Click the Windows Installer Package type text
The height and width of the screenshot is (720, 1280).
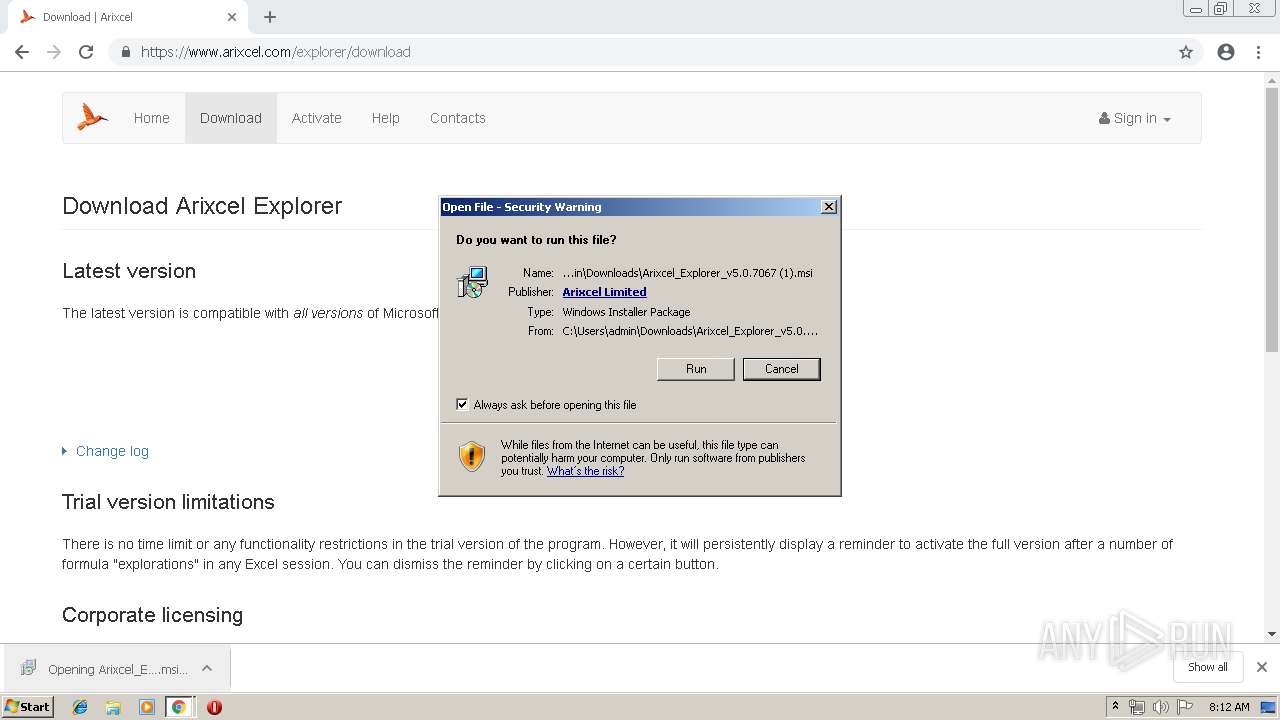pyautogui.click(x=626, y=312)
